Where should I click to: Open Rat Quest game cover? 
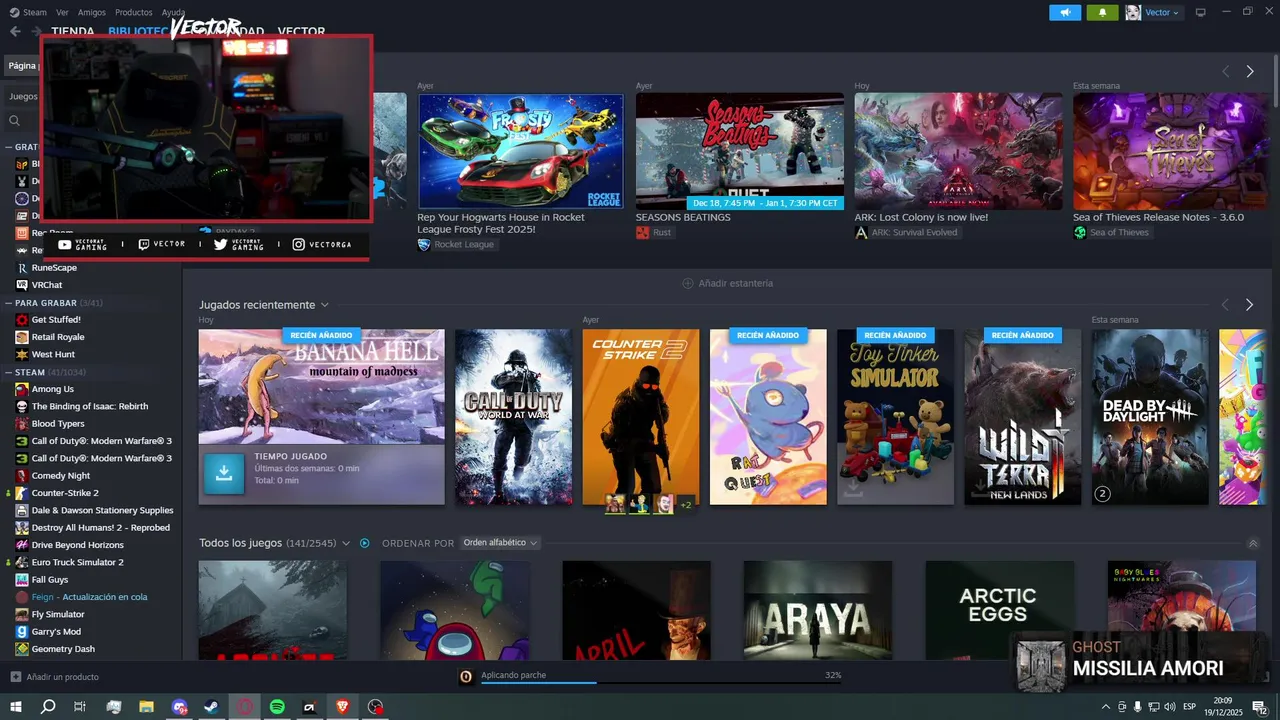tap(768, 417)
